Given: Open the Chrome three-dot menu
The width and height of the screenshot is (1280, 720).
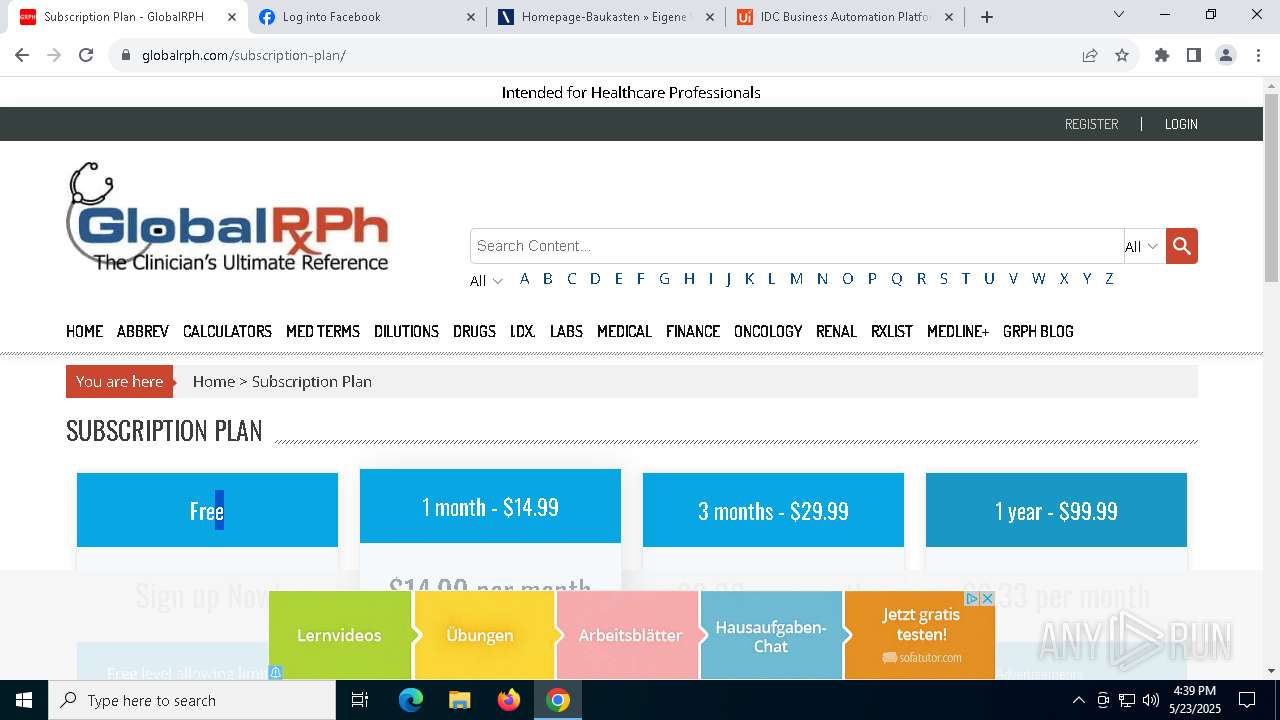Looking at the screenshot, I should point(1257,55).
